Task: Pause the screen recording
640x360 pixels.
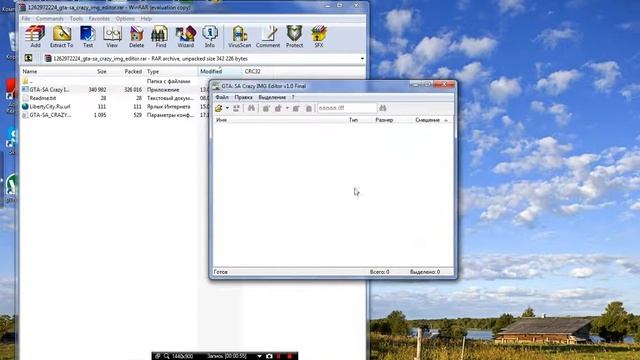Action: click(x=279, y=356)
